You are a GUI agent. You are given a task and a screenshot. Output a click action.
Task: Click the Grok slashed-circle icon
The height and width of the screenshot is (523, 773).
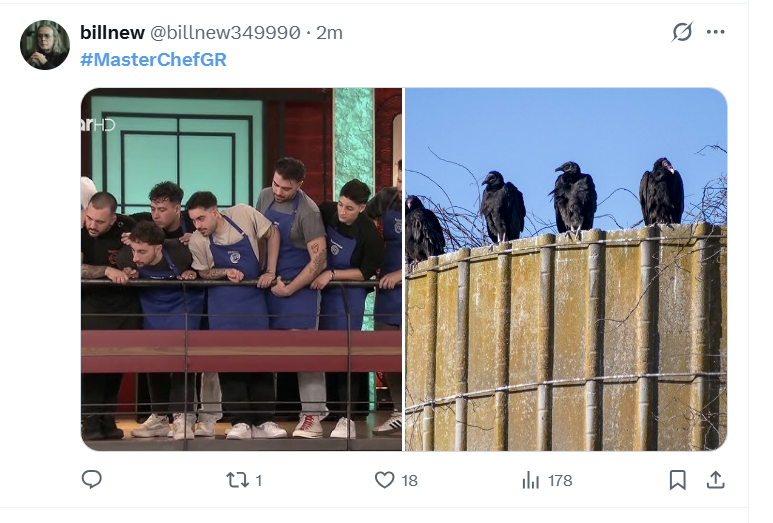(682, 32)
